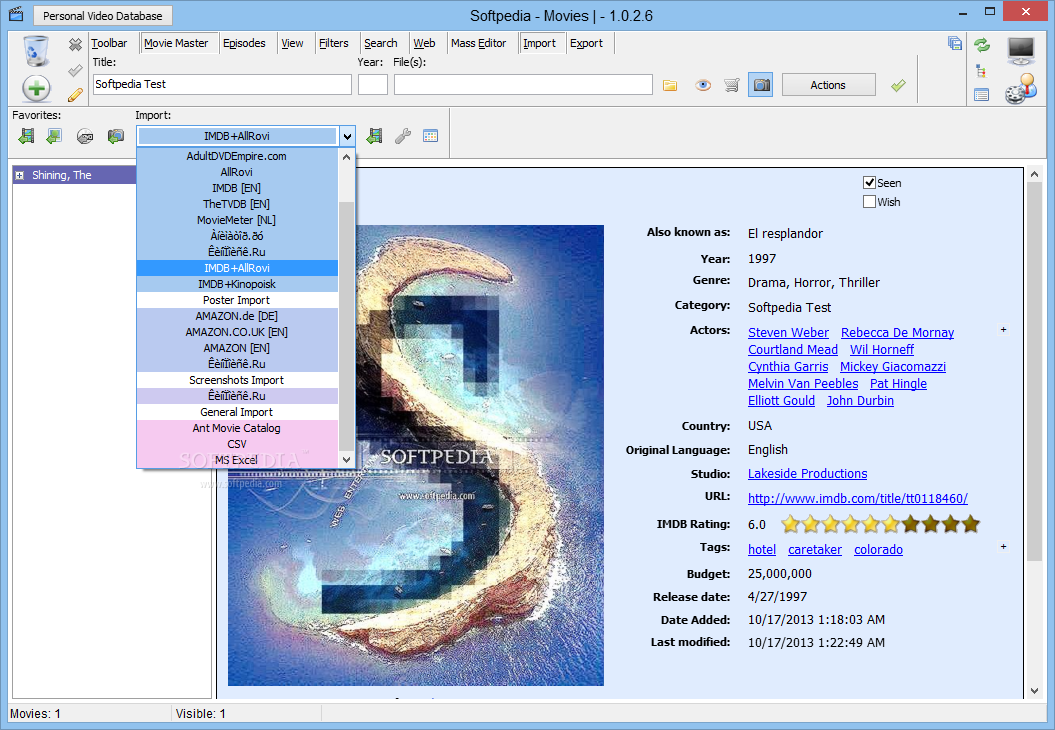
Task: Open the Rebecca De Mornay link
Action: point(897,332)
